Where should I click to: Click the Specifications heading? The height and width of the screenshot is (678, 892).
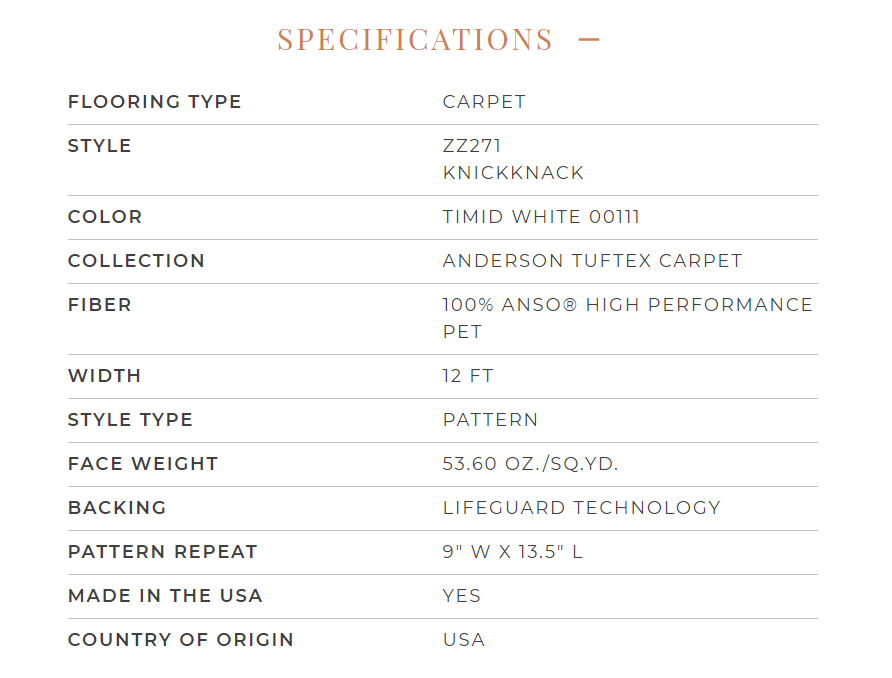click(x=415, y=39)
